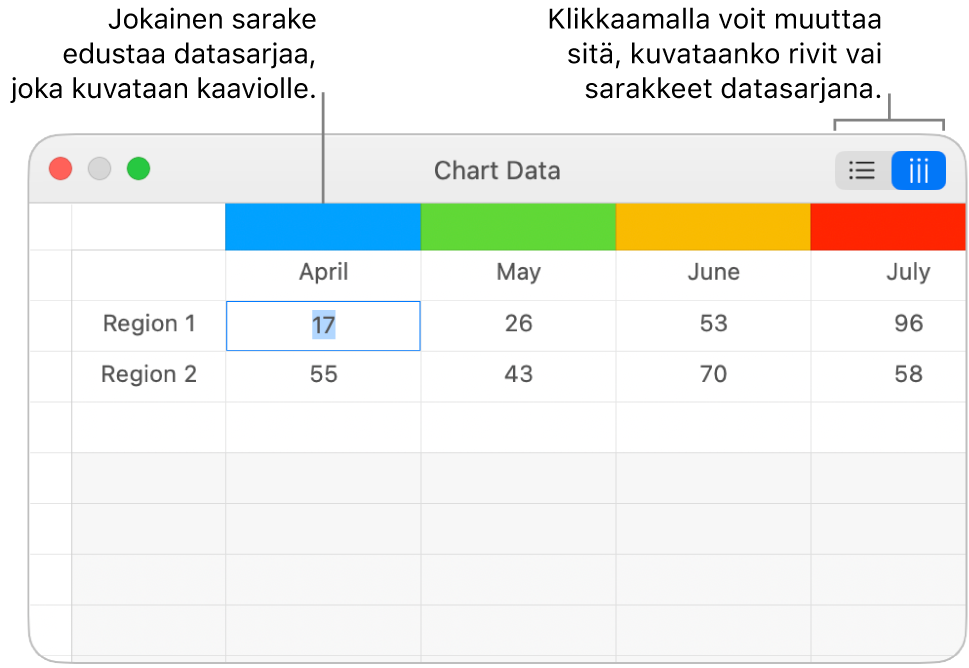
Task: Click the cell with value 55
Action: pos(323,375)
